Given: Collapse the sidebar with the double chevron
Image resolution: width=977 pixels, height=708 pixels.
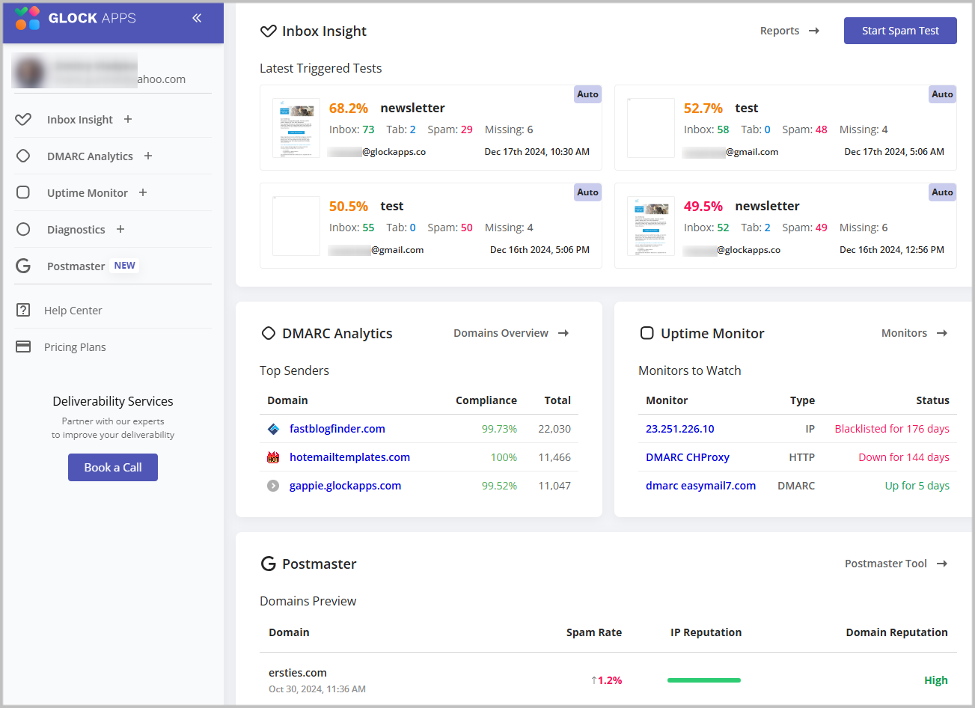Looking at the screenshot, I should click(x=197, y=17).
